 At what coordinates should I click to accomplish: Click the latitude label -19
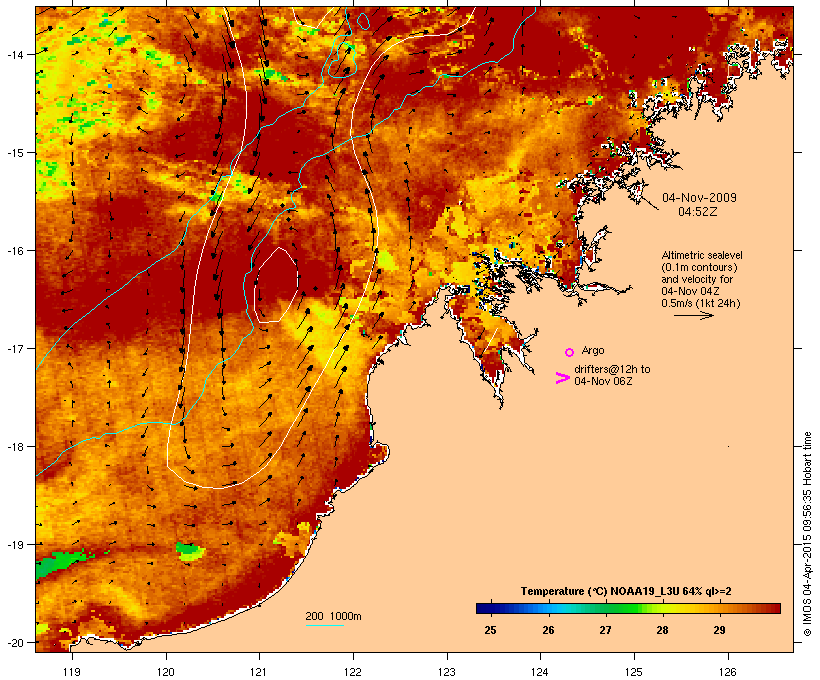[14, 544]
